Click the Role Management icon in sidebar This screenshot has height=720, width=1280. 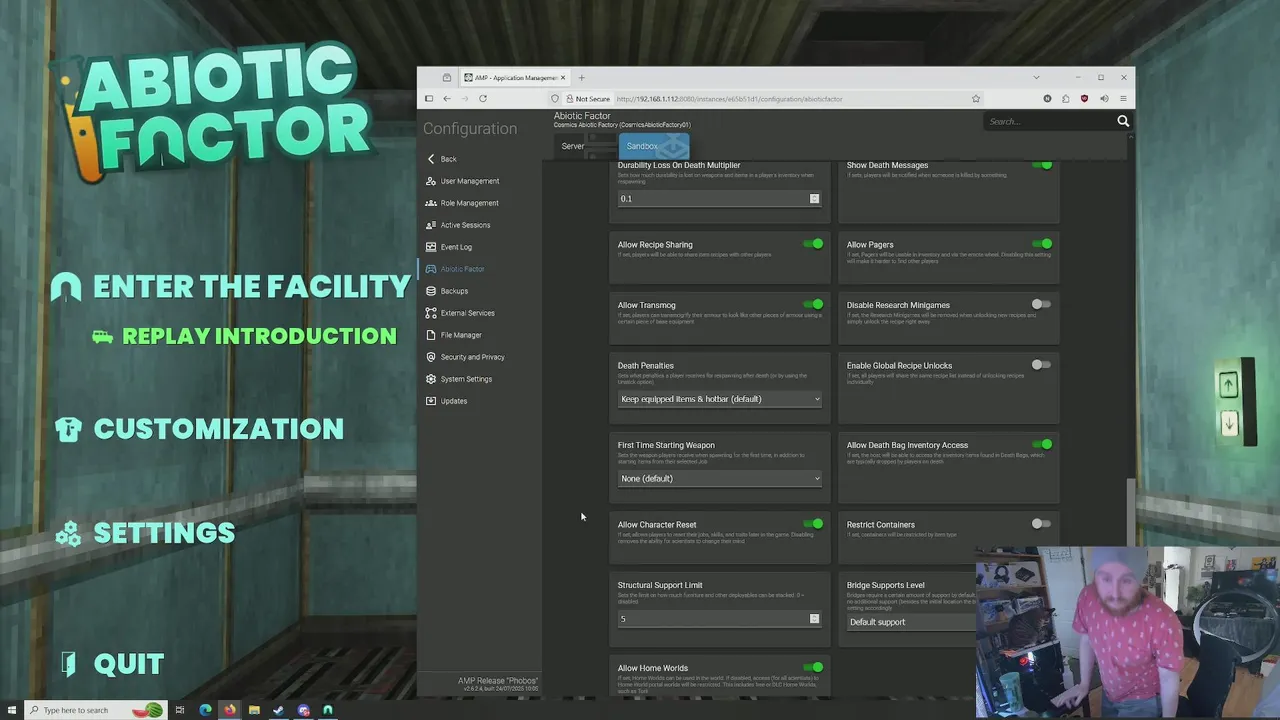[x=431, y=203]
